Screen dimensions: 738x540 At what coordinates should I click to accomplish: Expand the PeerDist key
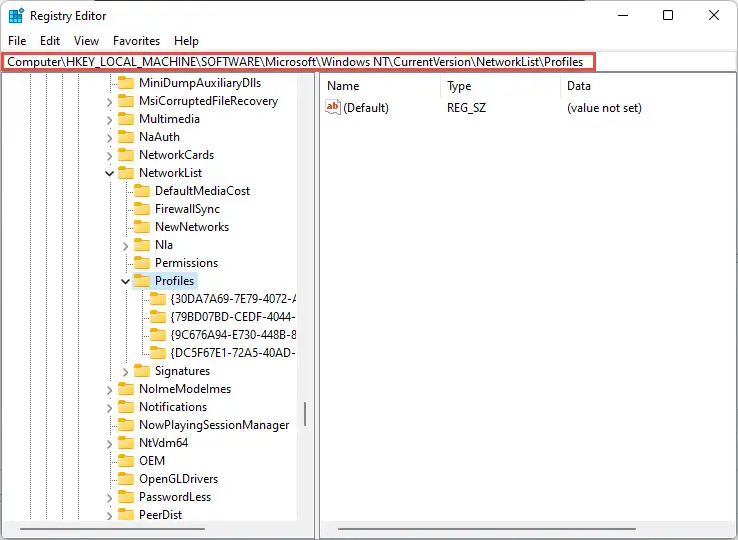[x=109, y=516]
